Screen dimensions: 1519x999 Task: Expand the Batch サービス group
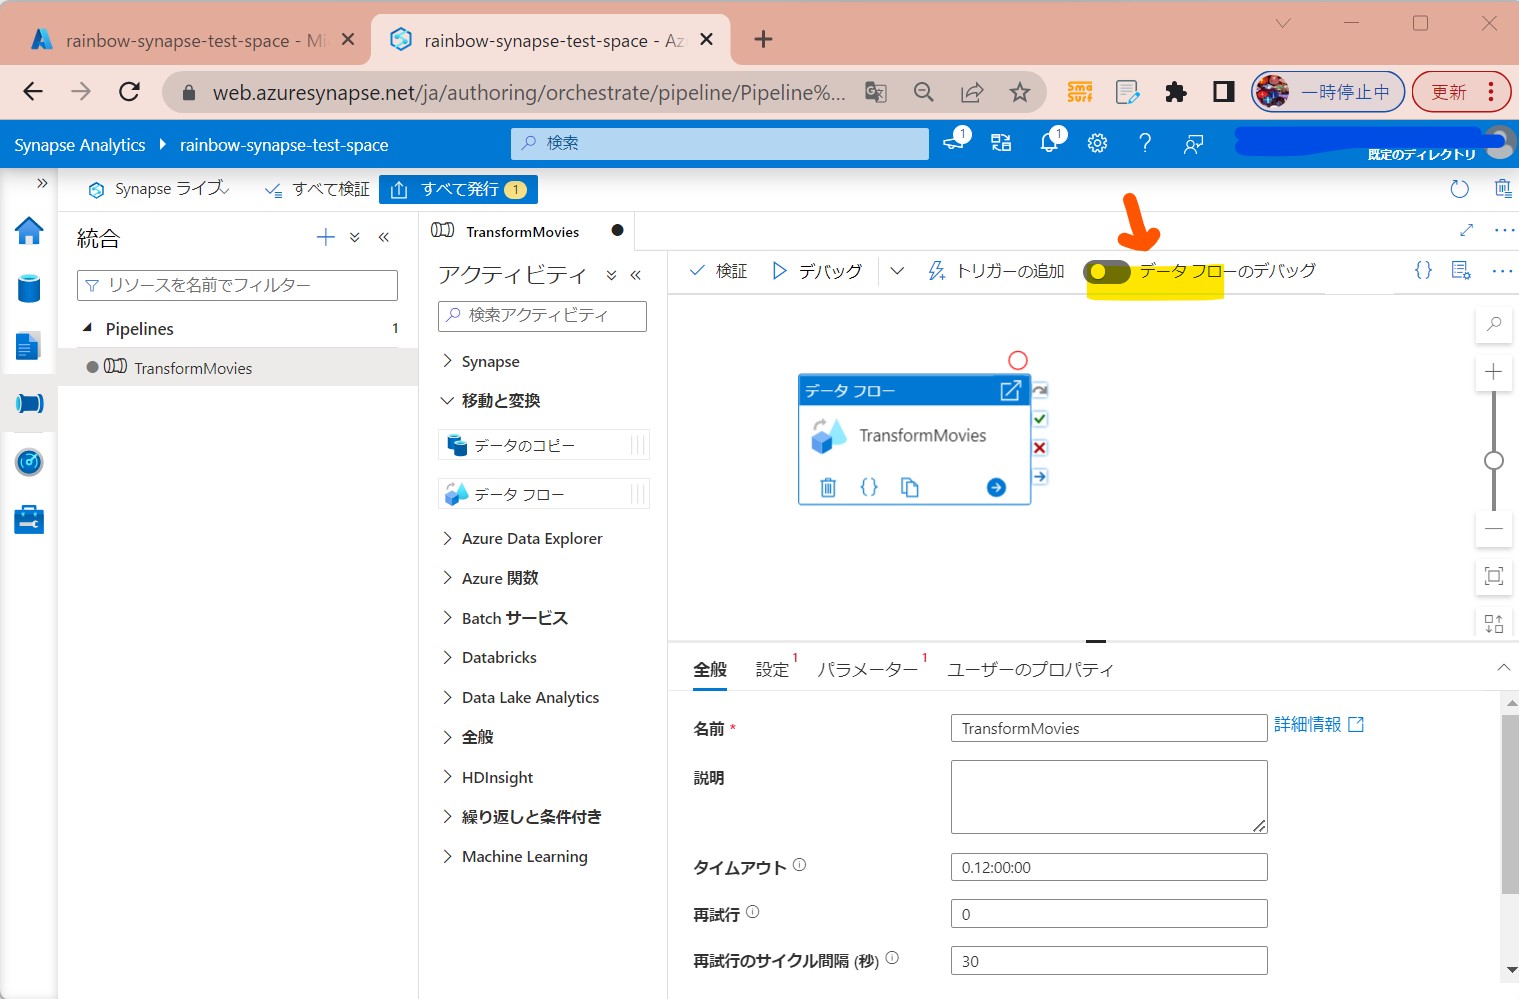point(447,618)
